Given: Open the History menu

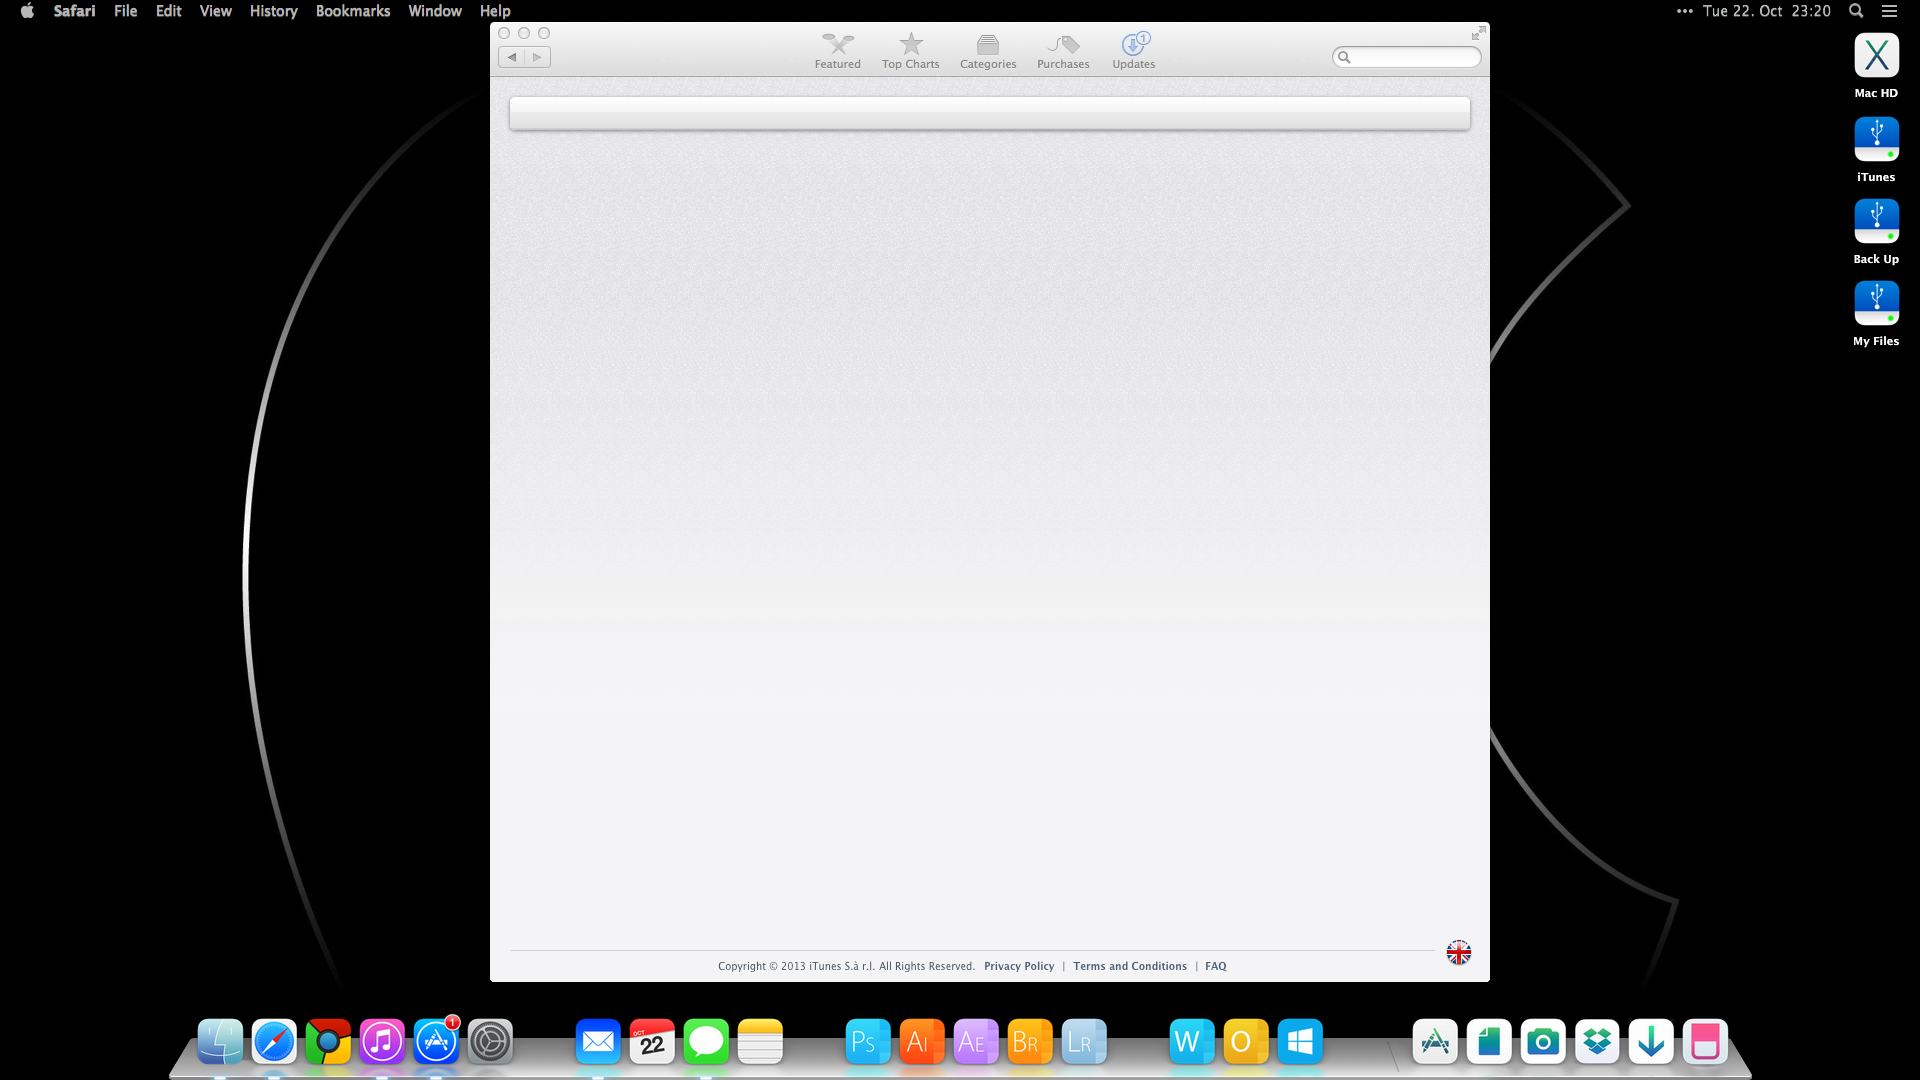Looking at the screenshot, I should [x=273, y=11].
